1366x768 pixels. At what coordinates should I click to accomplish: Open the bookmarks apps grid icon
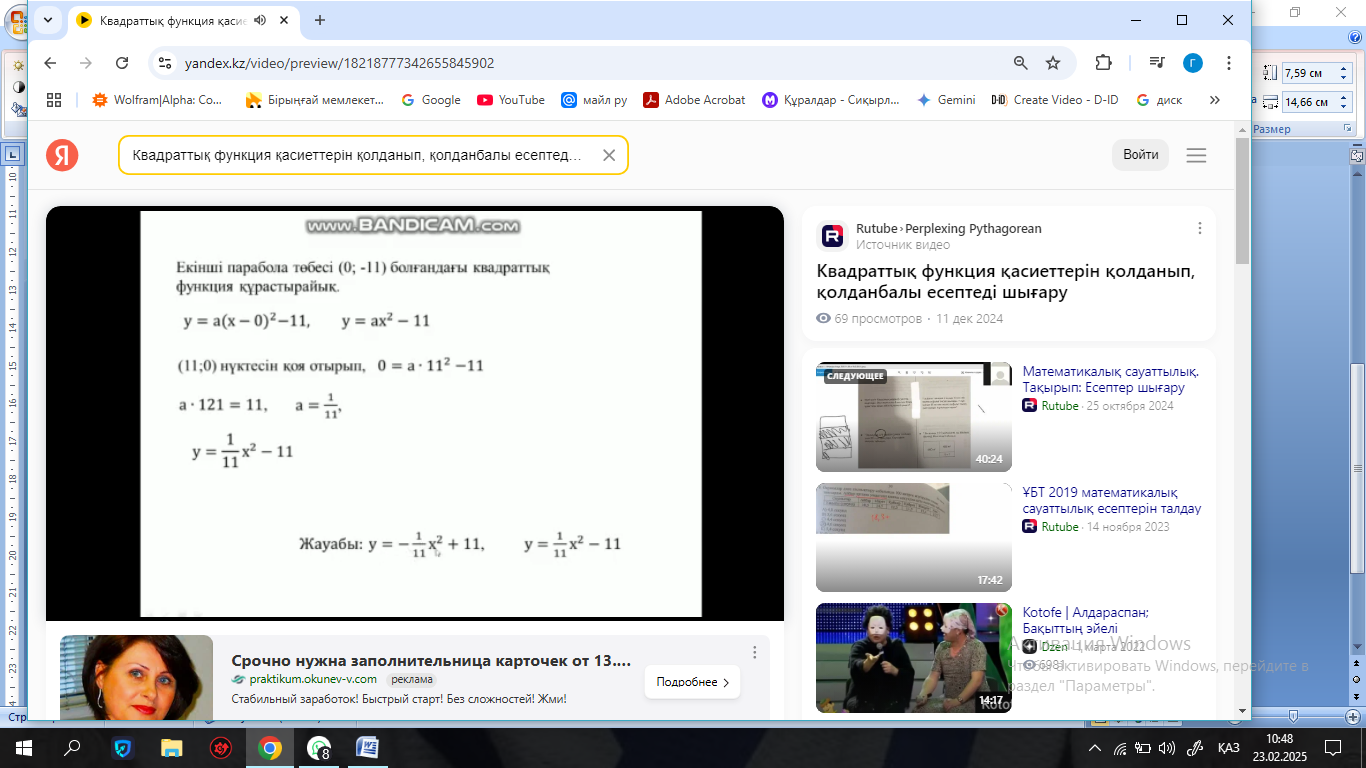click(54, 100)
